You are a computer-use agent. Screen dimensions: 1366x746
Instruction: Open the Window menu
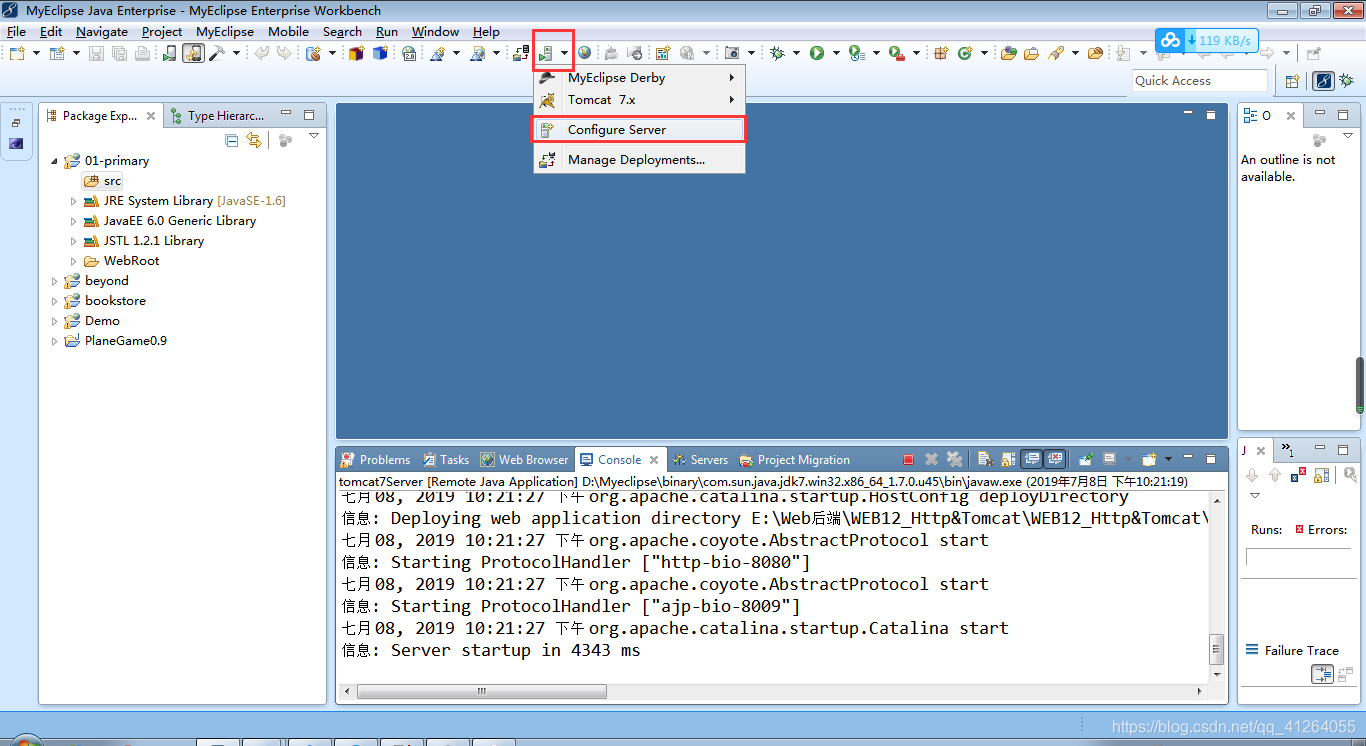click(436, 32)
